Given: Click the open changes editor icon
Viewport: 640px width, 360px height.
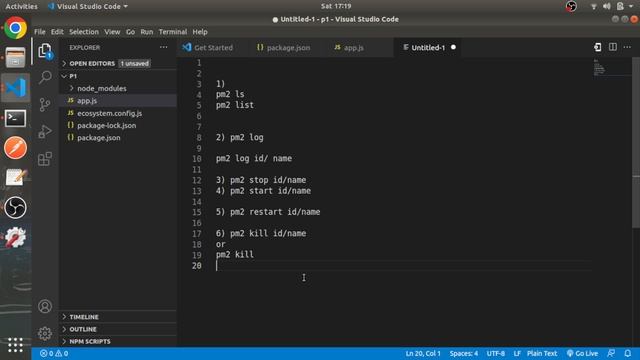Looking at the screenshot, I should point(598,47).
